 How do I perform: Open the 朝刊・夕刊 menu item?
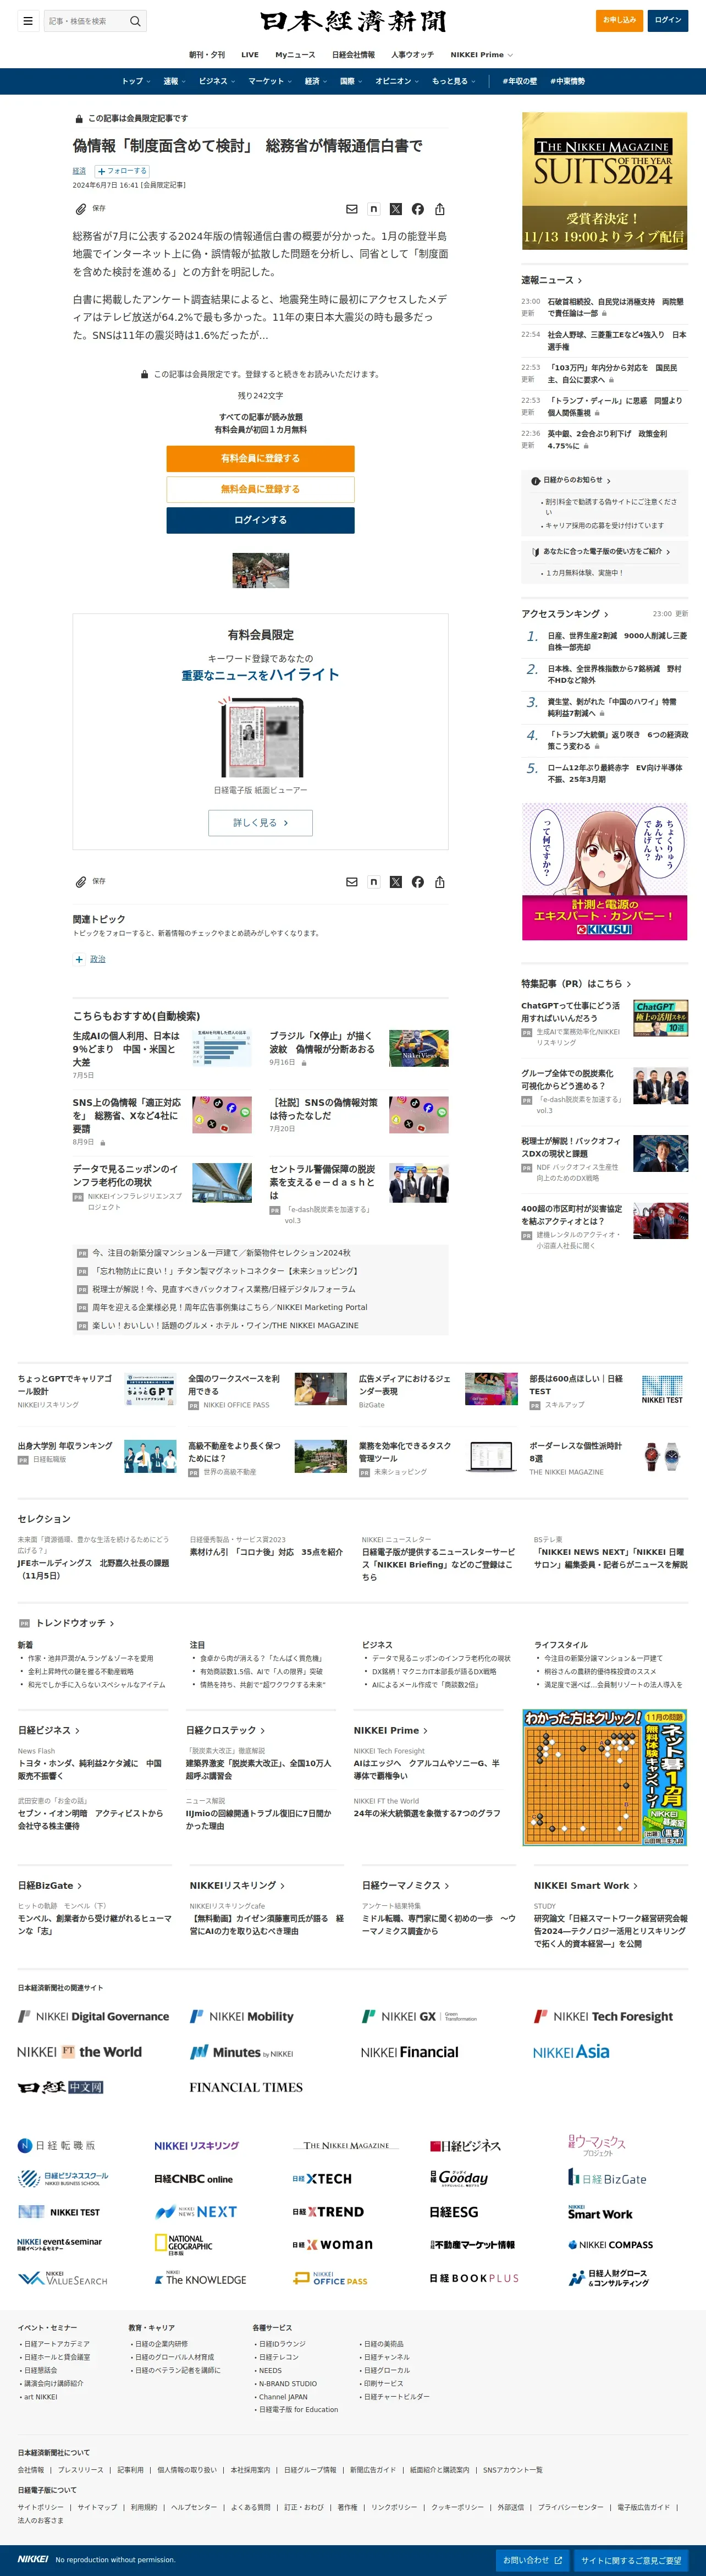coord(207,55)
